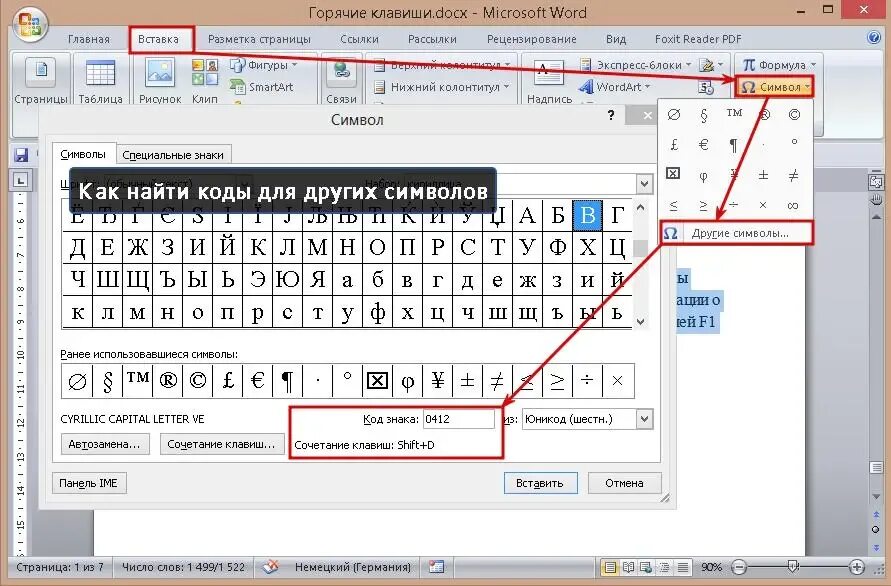
Task: Click the Немецкий (Германия) language indicator
Action: point(352,567)
